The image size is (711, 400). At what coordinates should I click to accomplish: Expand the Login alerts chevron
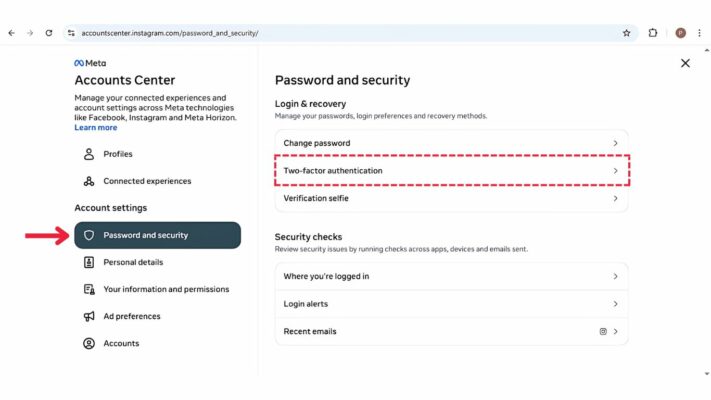[x=615, y=304]
